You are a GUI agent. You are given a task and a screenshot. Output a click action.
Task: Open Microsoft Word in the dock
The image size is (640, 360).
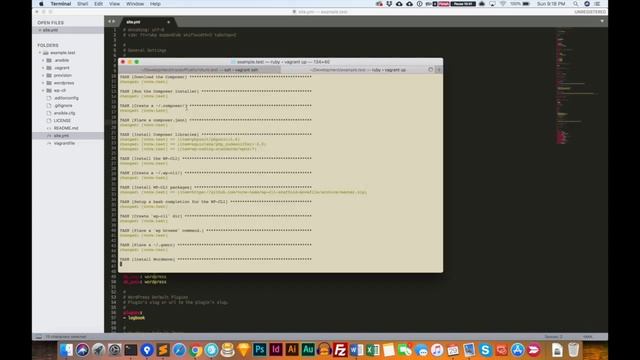click(x=356, y=350)
